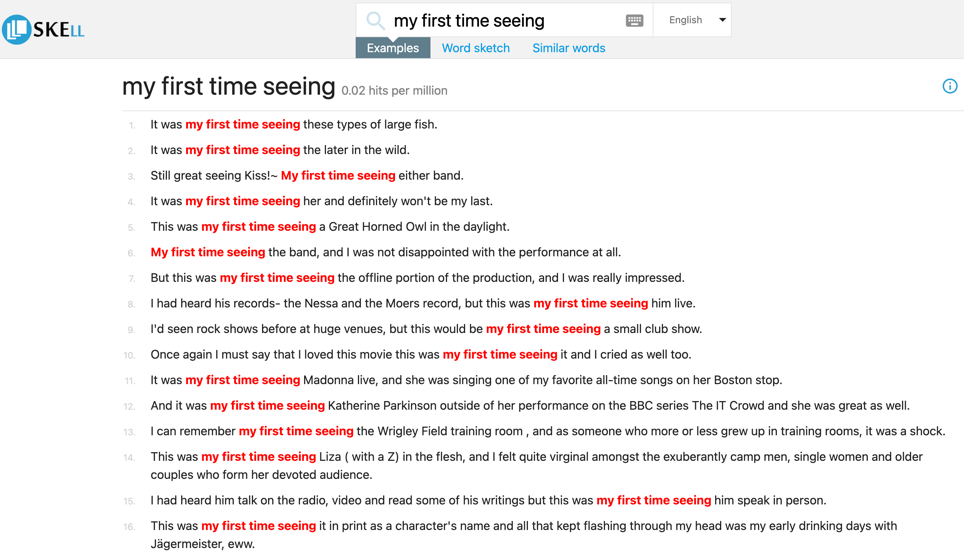Click the magnifying glass search icon
Viewport: 964px width, 560px height.
[375, 21]
